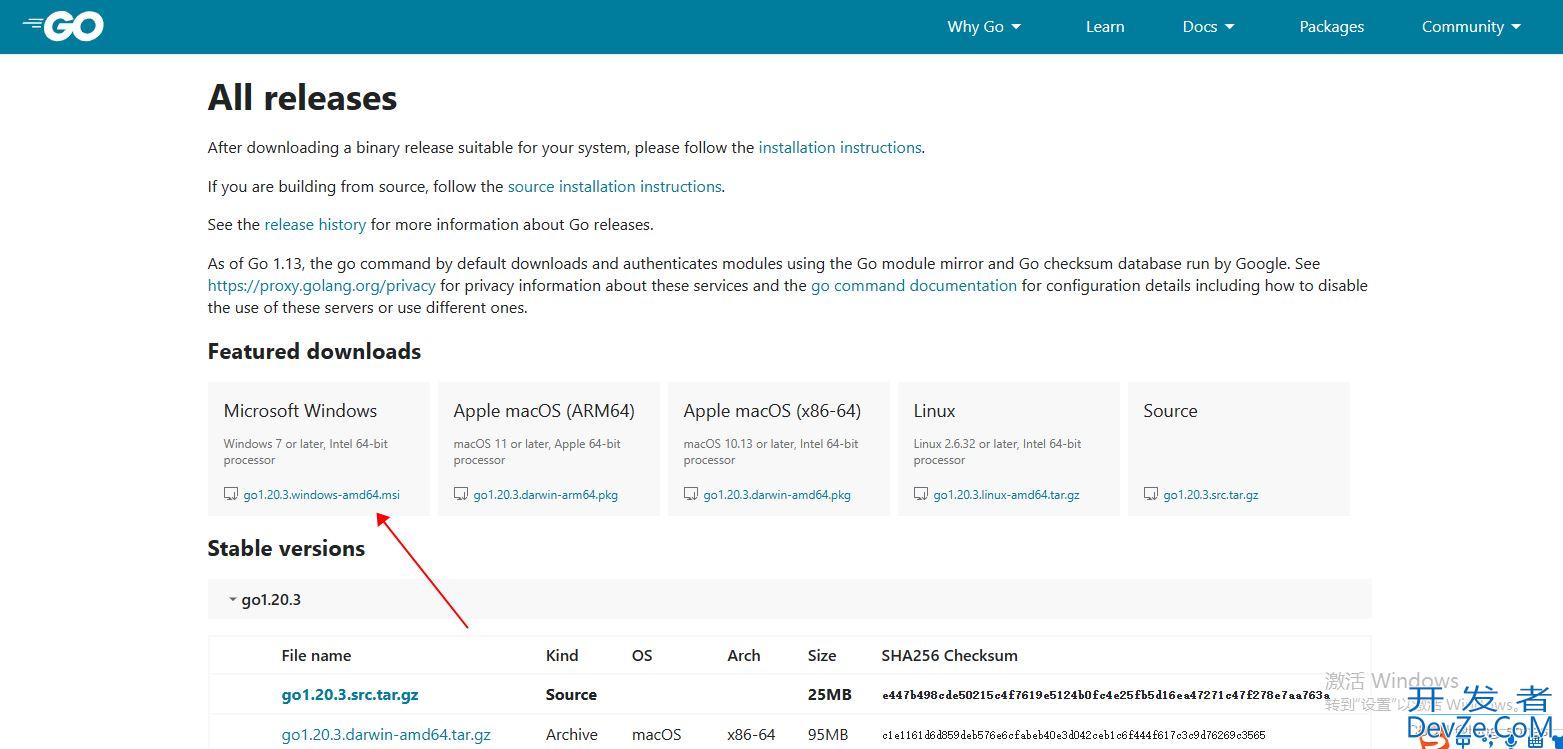Visit the proxy.golang.org/privacy link

322,285
